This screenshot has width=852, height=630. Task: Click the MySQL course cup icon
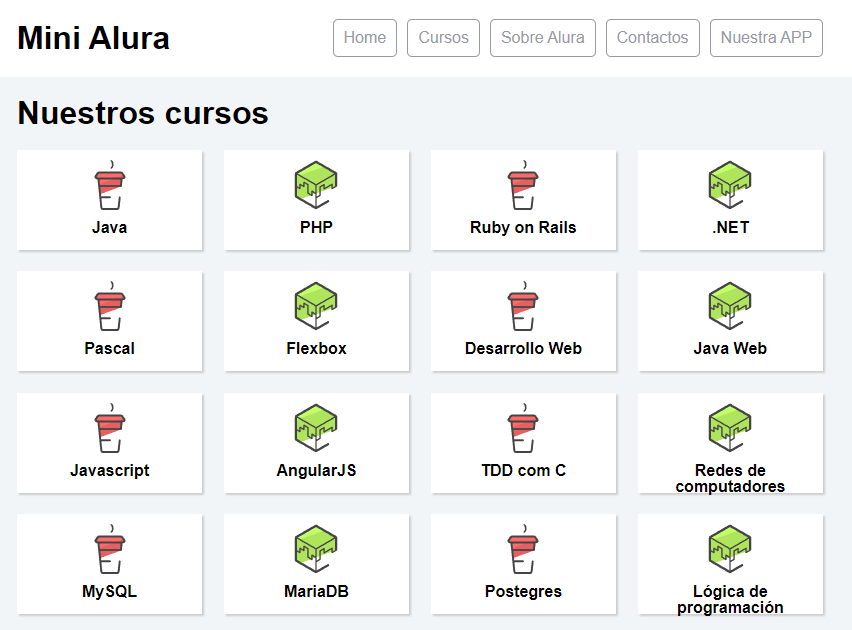click(109, 549)
